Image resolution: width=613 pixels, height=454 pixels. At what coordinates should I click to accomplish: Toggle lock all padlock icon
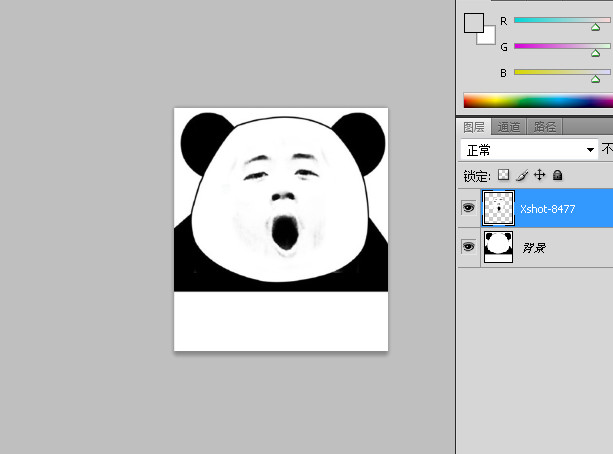[x=557, y=175]
